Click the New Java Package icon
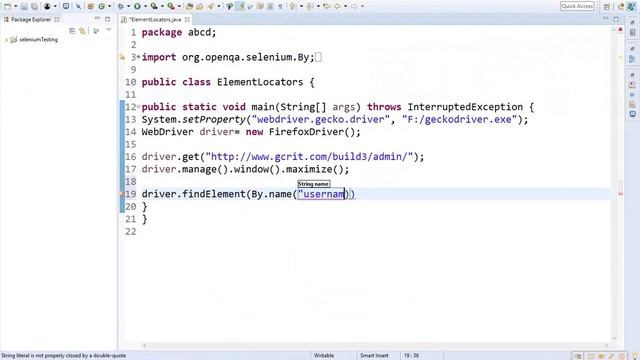The width and height of the screenshot is (640, 360). (x=91, y=7)
